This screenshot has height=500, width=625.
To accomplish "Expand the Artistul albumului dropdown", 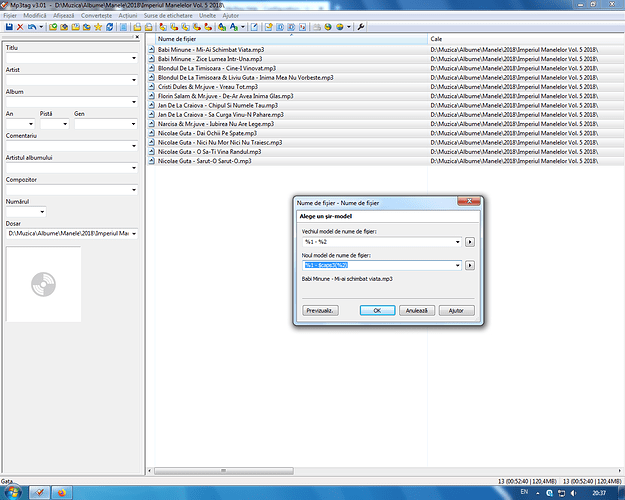I will (134, 168).
